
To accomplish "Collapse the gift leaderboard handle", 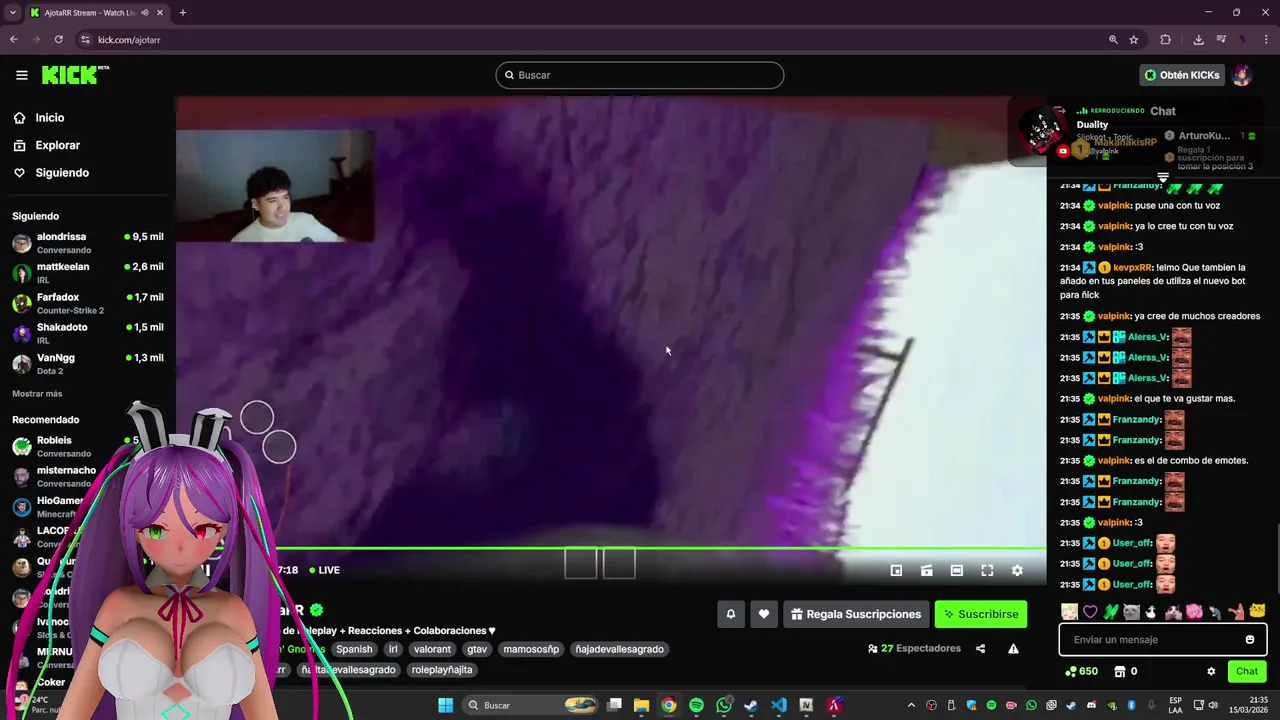I will (x=1163, y=177).
